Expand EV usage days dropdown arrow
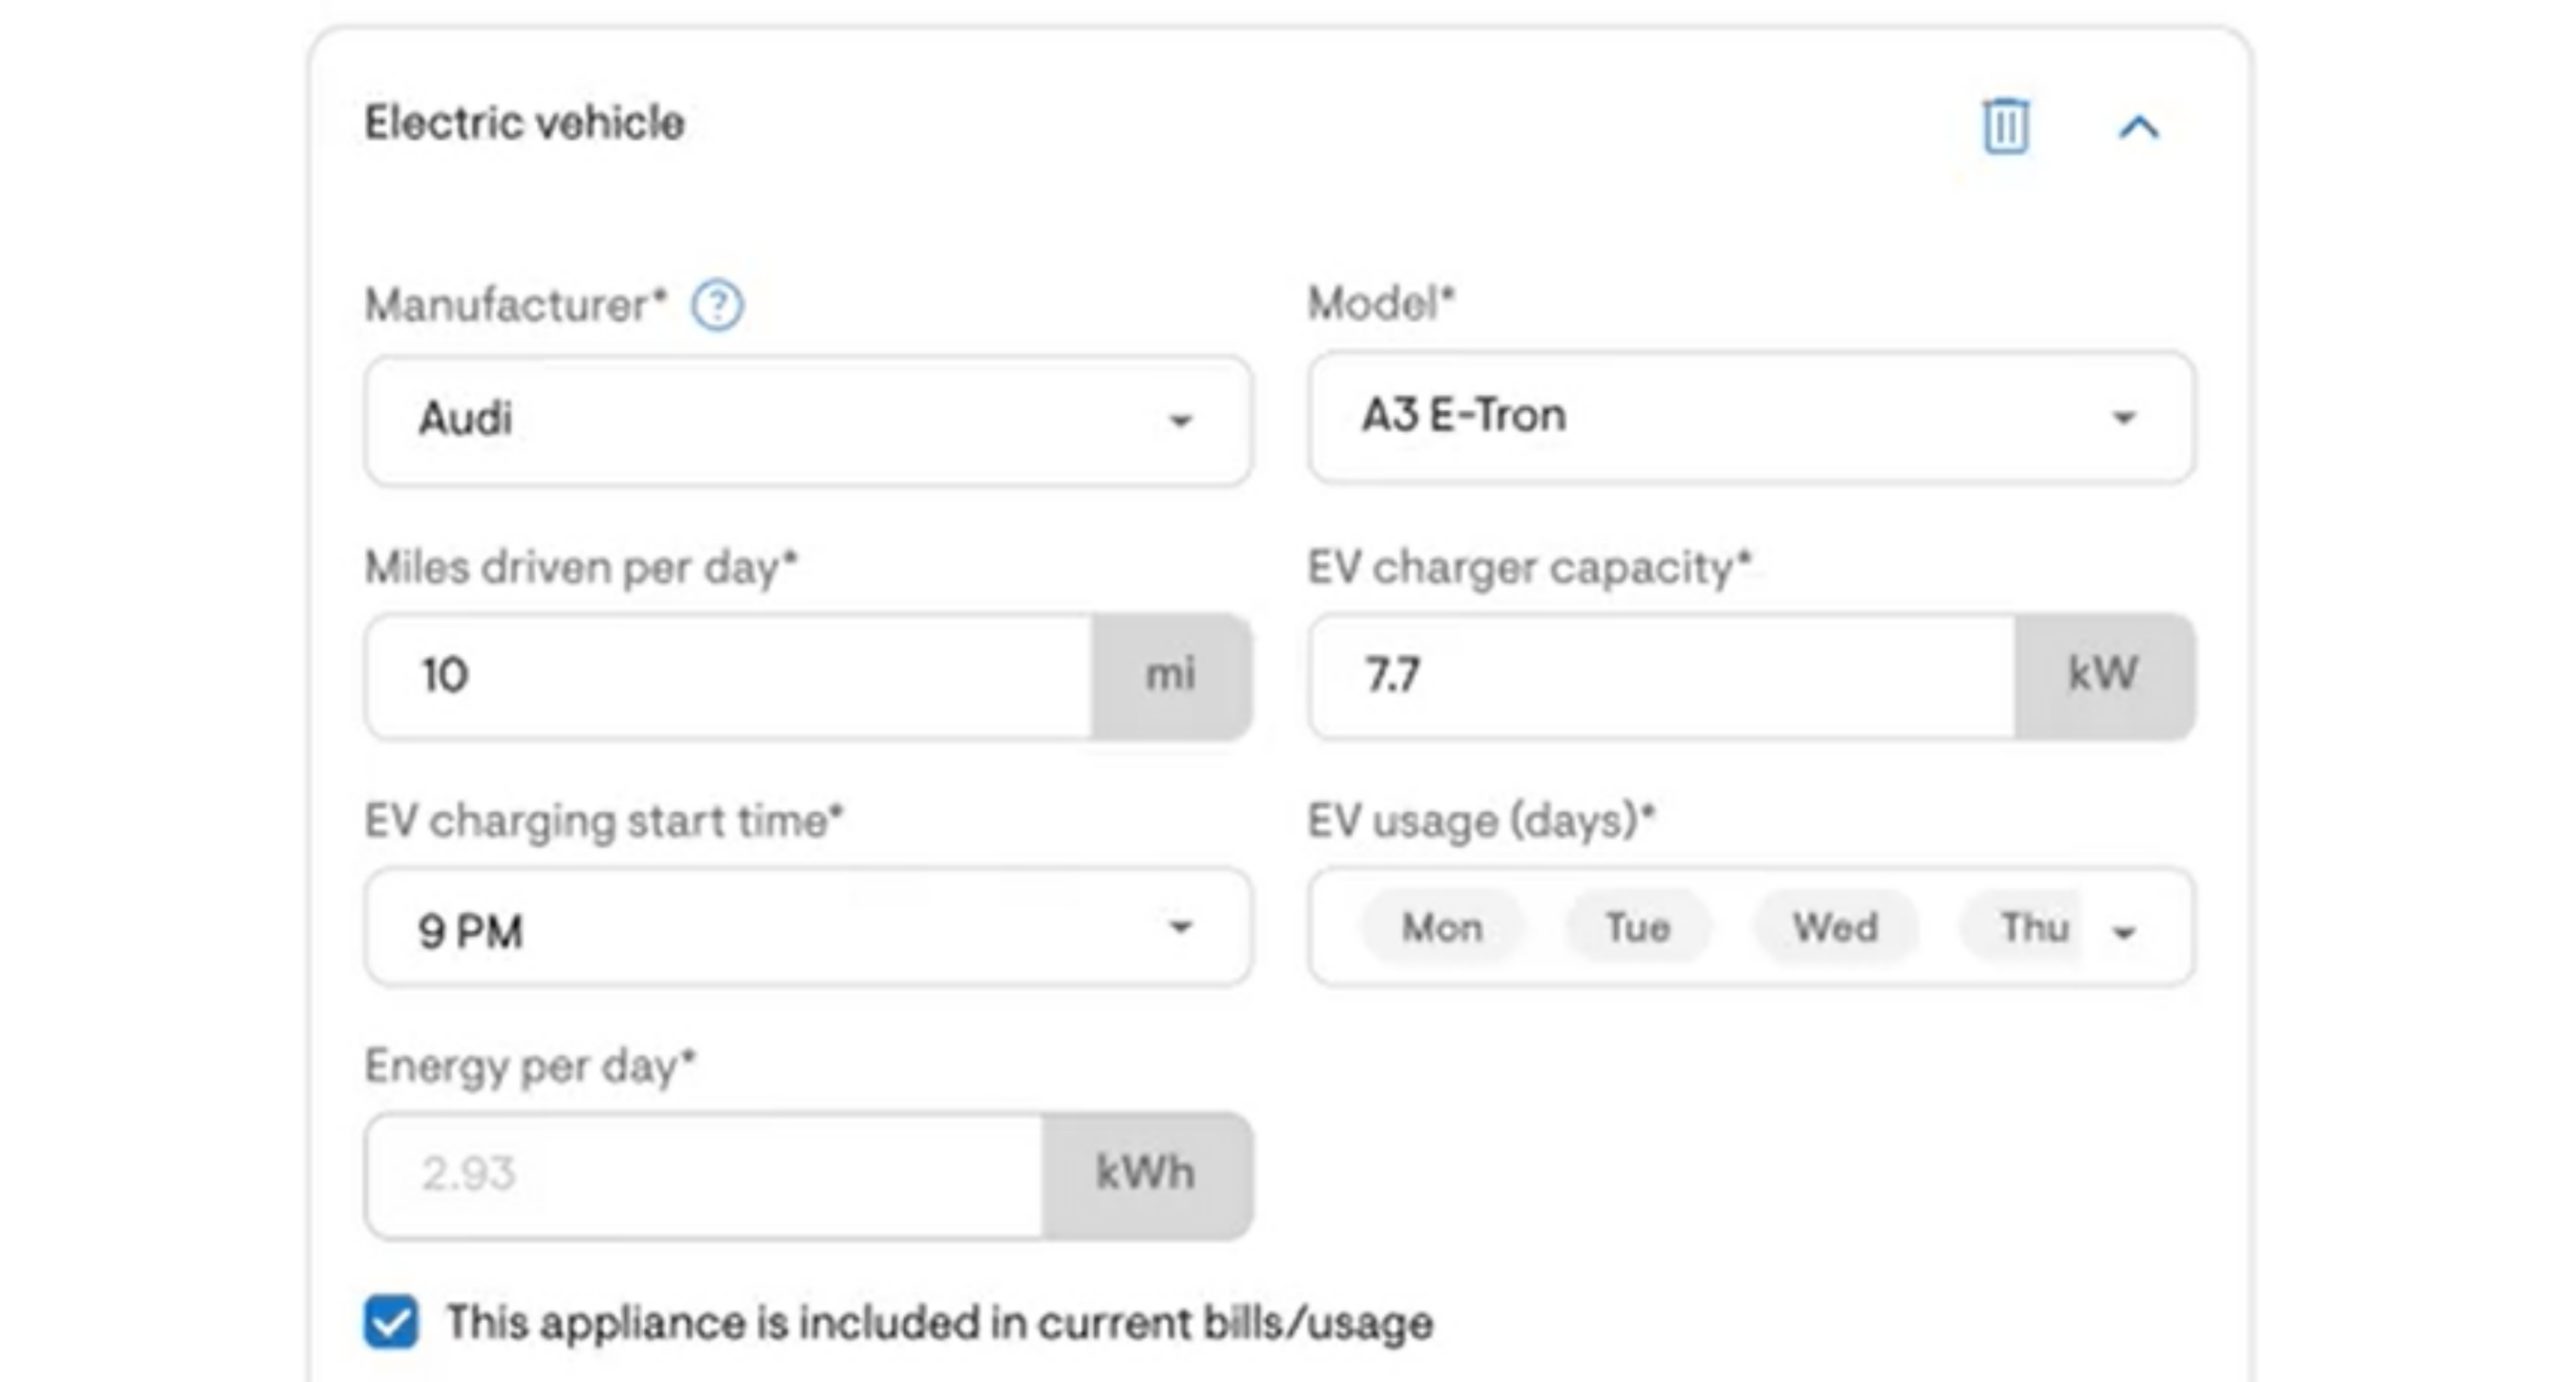 pyautogui.click(x=2124, y=932)
